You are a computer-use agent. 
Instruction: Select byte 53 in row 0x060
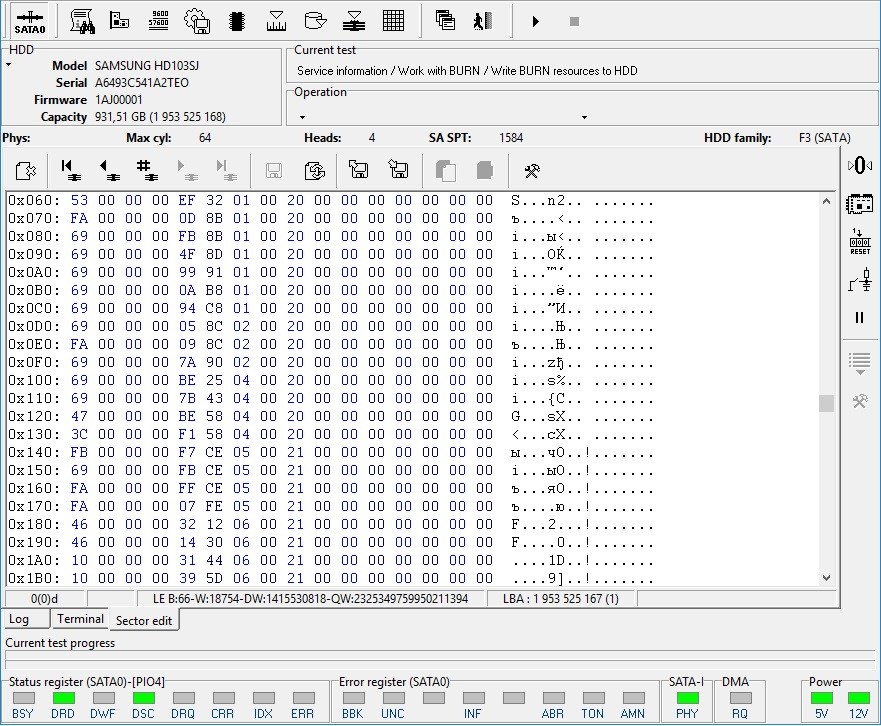click(79, 200)
